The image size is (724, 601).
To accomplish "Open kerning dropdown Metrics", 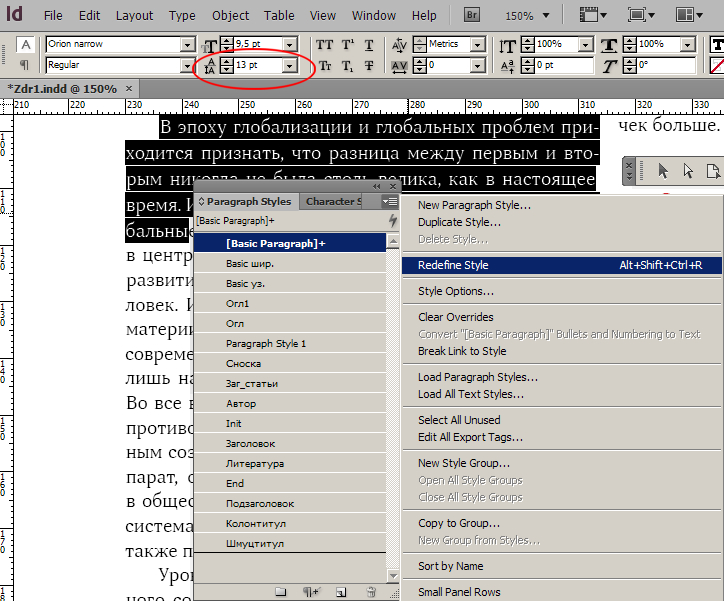I will point(478,45).
